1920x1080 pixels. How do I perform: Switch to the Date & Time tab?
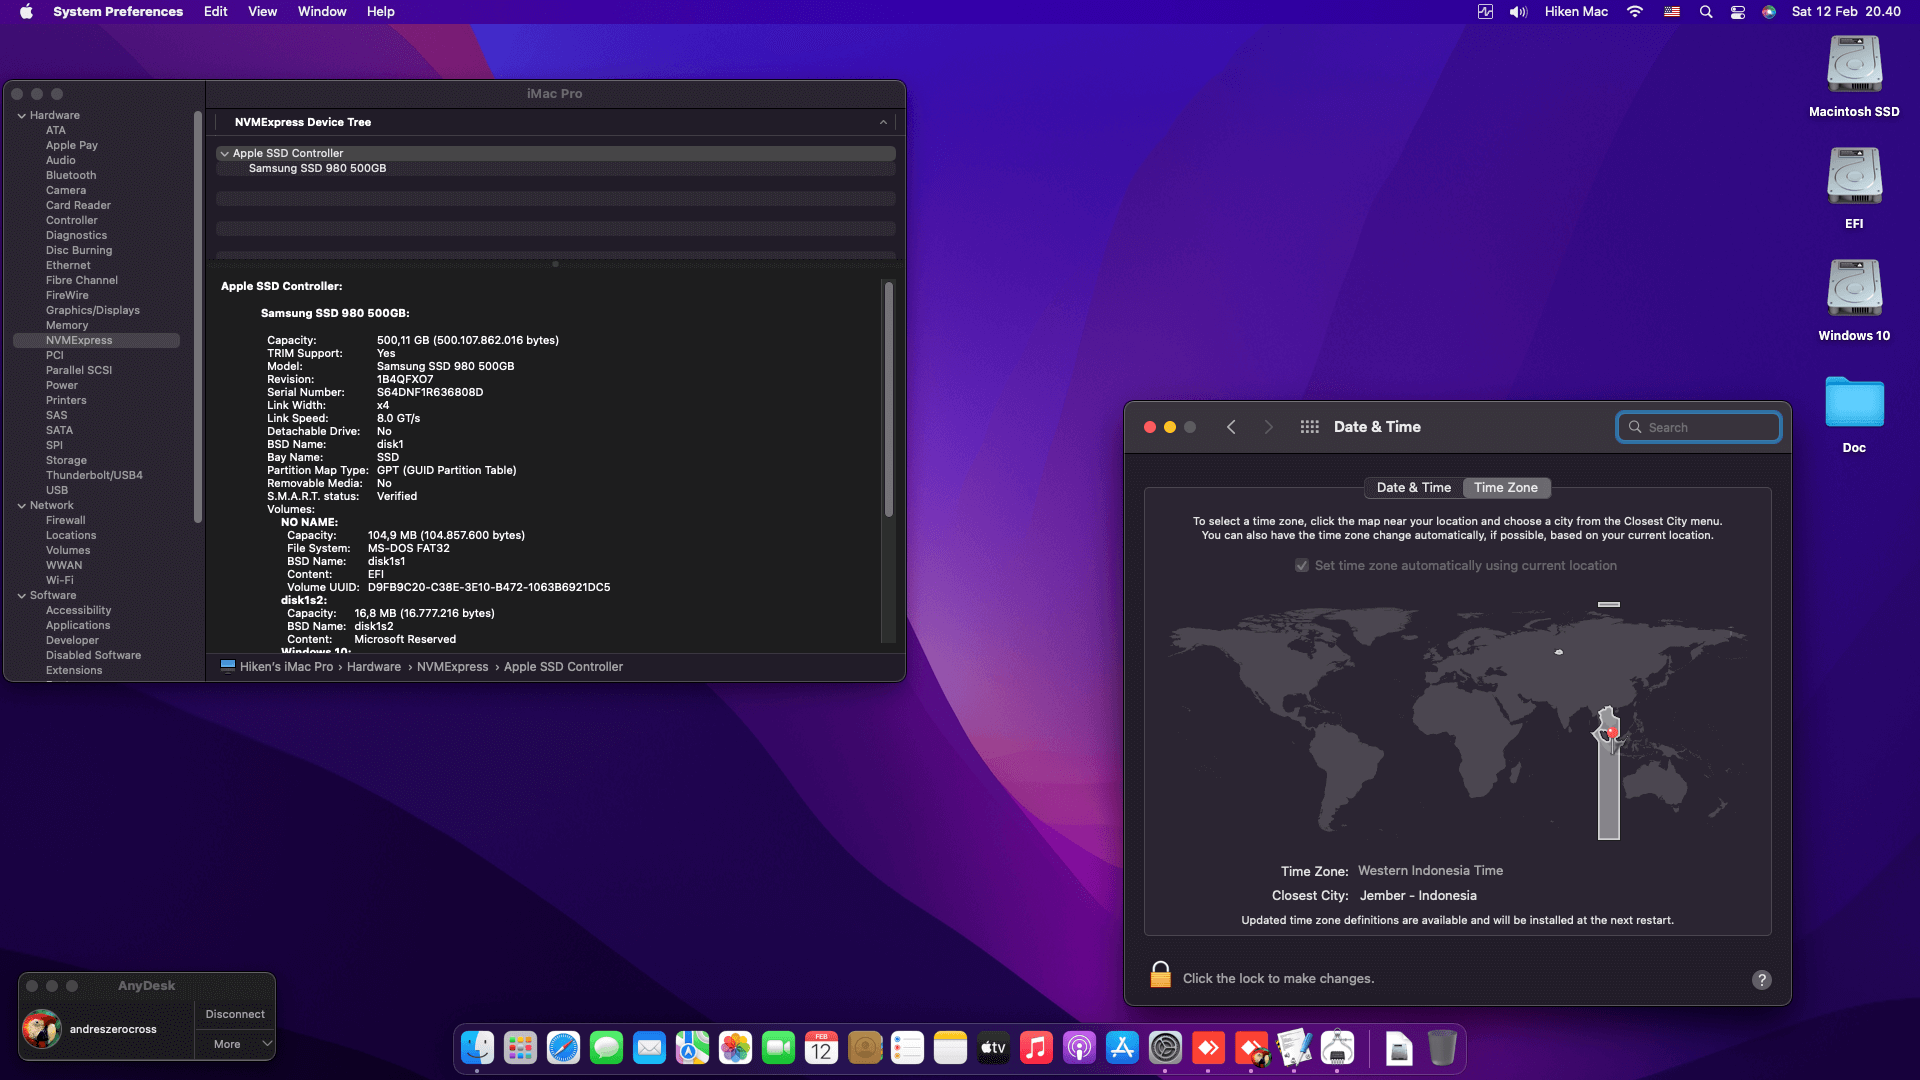click(x=1413, y=488)
